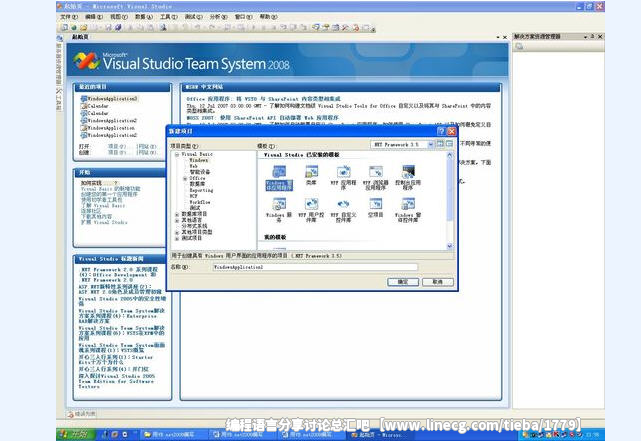Select 智能设备 project type
The width and height of the screenshot is (641, 444).
199,172
